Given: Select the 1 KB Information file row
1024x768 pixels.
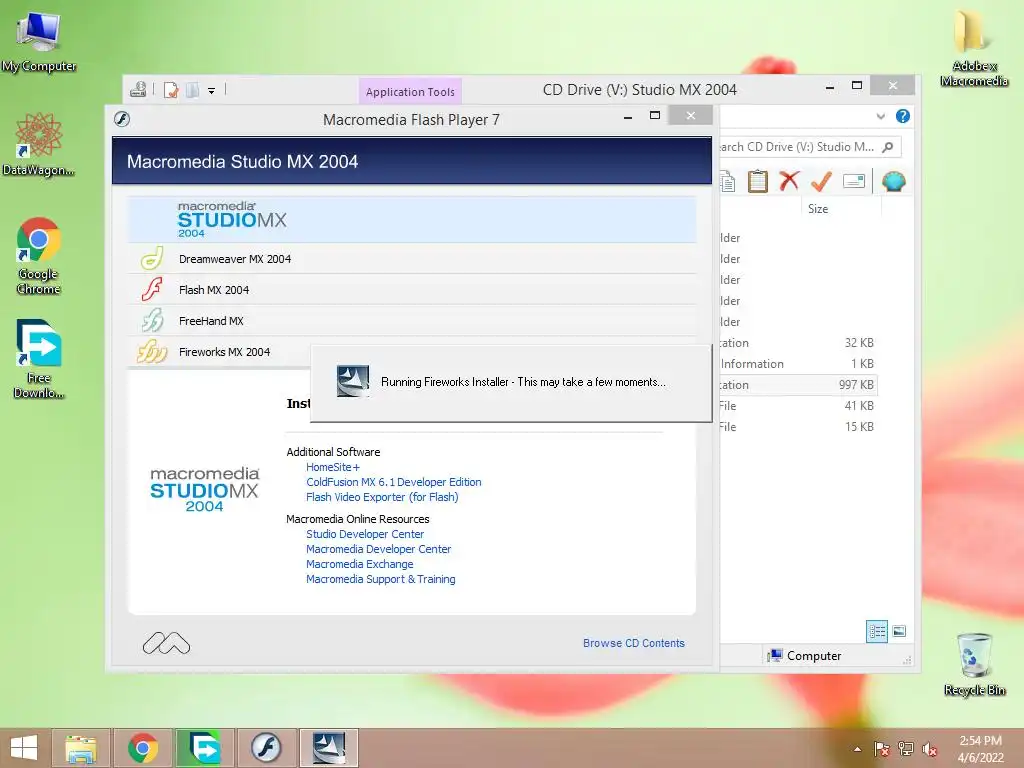Looking at the screenshot, I should [x=799, y=364].
